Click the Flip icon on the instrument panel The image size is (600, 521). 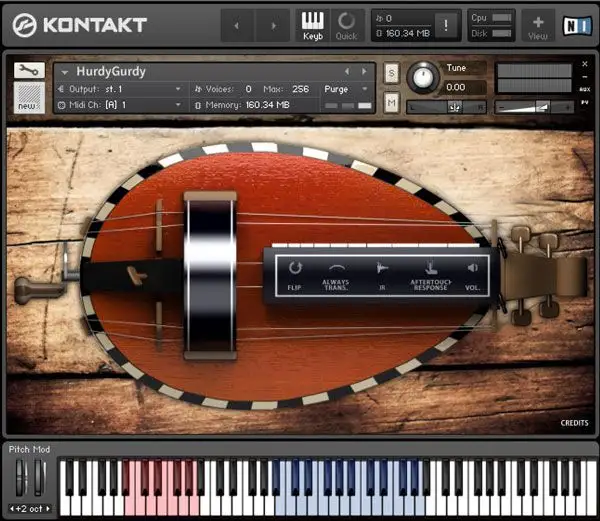[294, 269]
